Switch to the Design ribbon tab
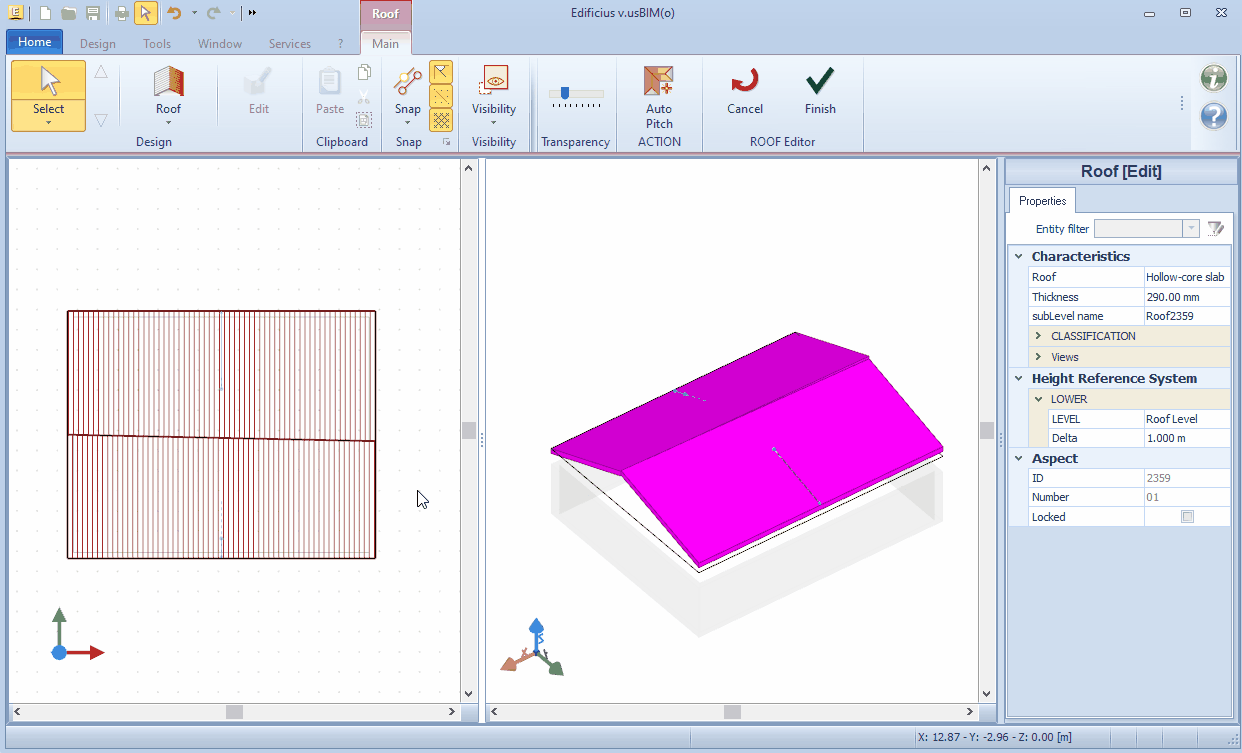The height and width of the screenshot is (753, 1242). click(x=98, y=44)
